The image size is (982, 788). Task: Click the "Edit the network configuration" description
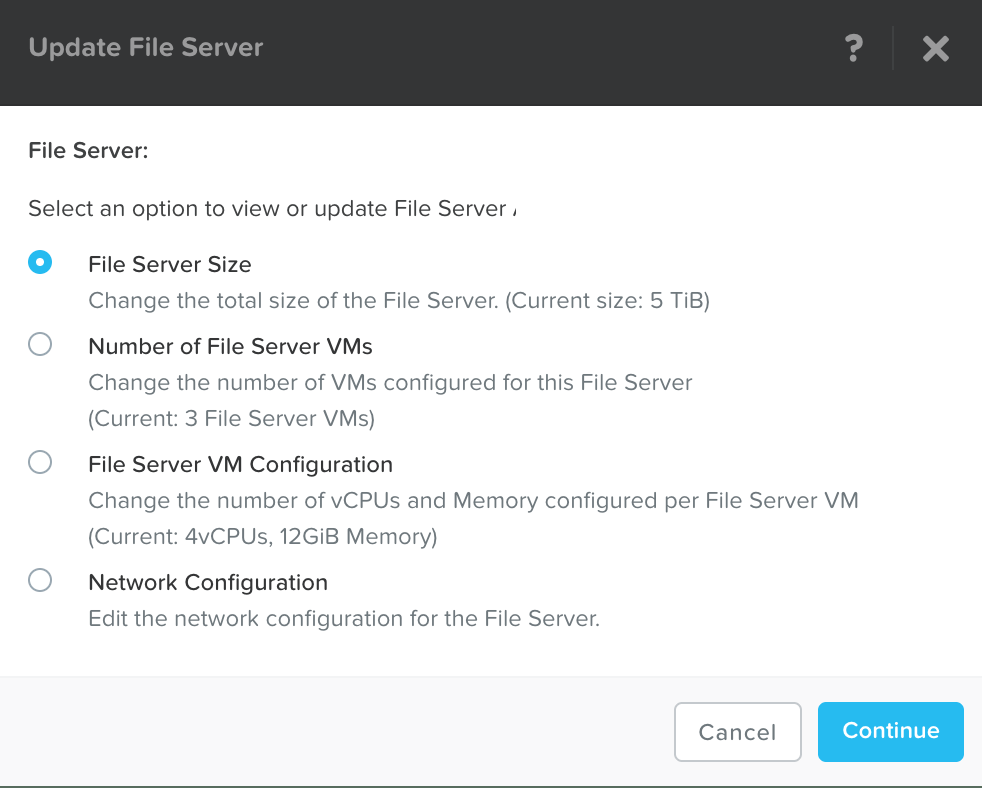point(343,619)
